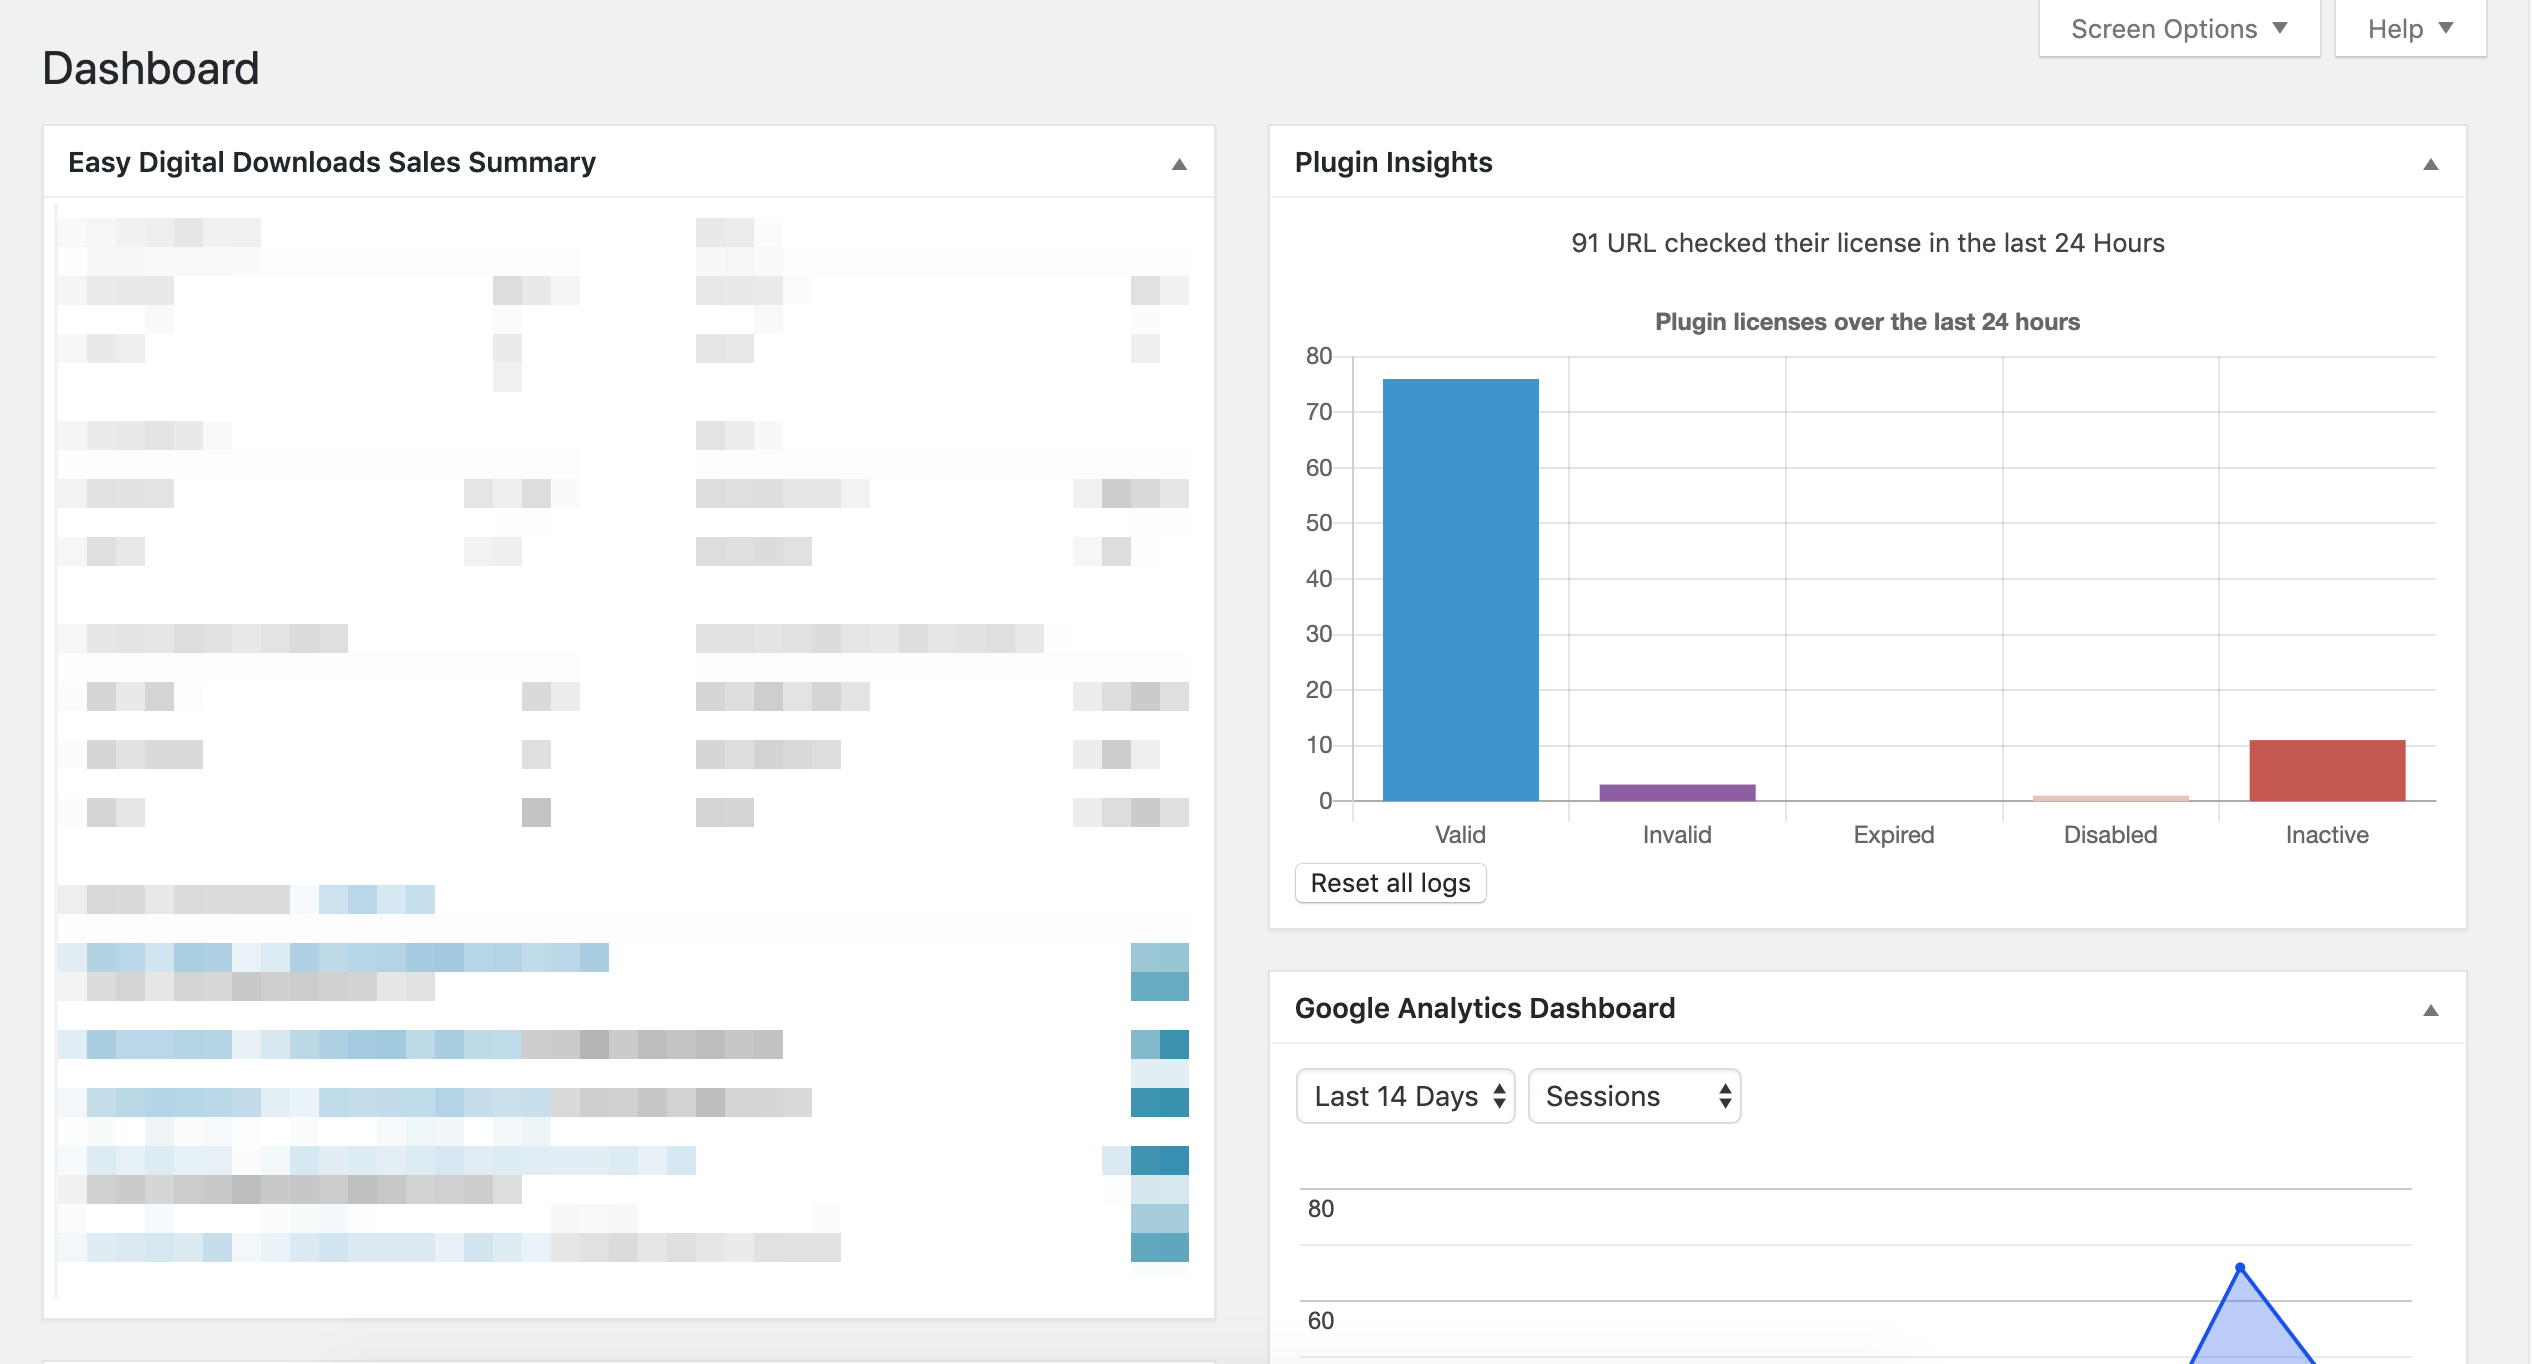Click the Disabled axis label
The image size is (2532, 1364).
pyautogui.click(x=2110, y=835)
